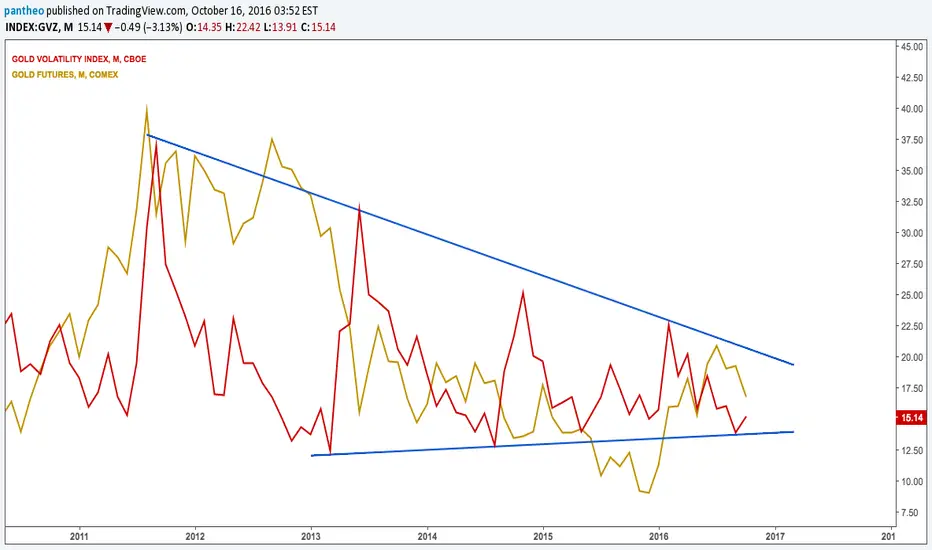Click the GOLD FUTURES, M, COMEX legend label
Image resolution: width=932 pixels, height=550 pixels.
(x=65, y=74)
